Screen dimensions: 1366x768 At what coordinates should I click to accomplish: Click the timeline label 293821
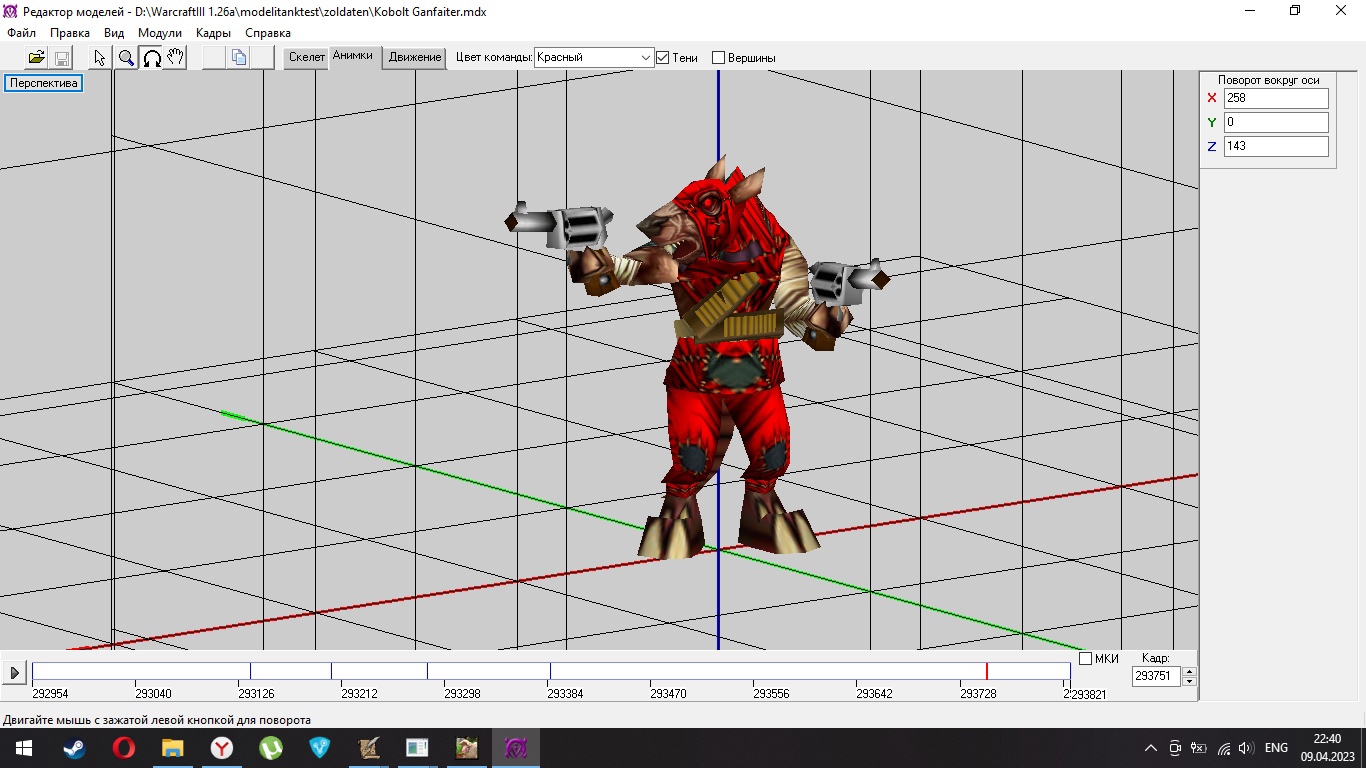tap(1089, 695)
